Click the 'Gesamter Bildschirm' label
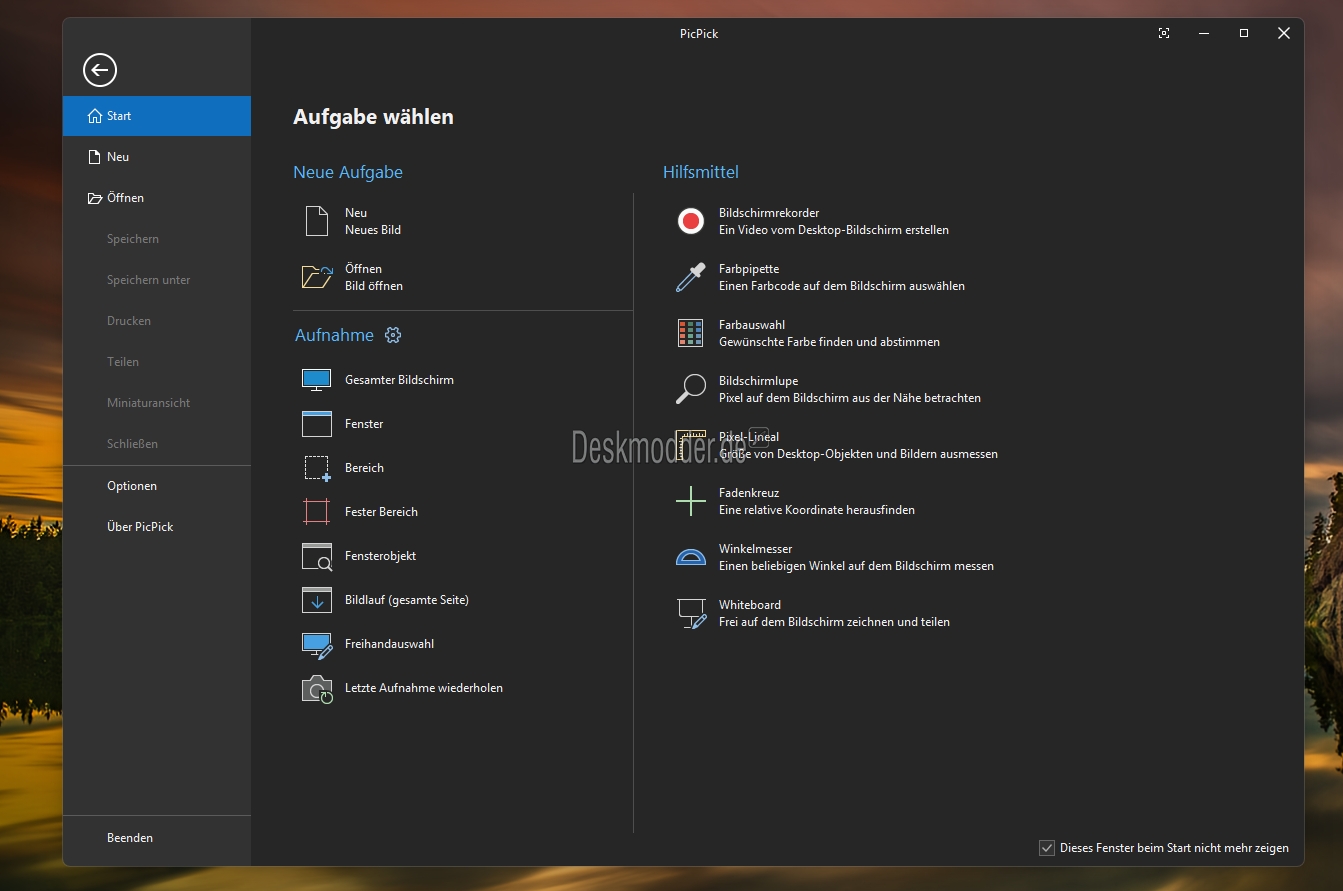 point(399,380)
